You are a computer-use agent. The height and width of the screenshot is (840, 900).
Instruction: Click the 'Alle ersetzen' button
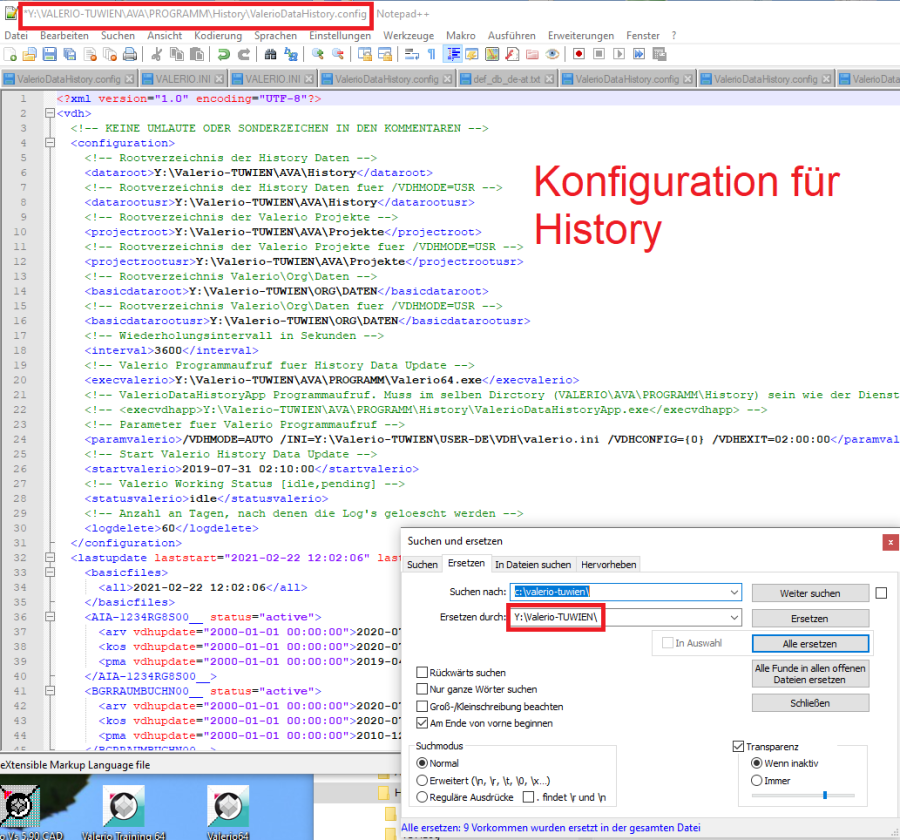810,643
